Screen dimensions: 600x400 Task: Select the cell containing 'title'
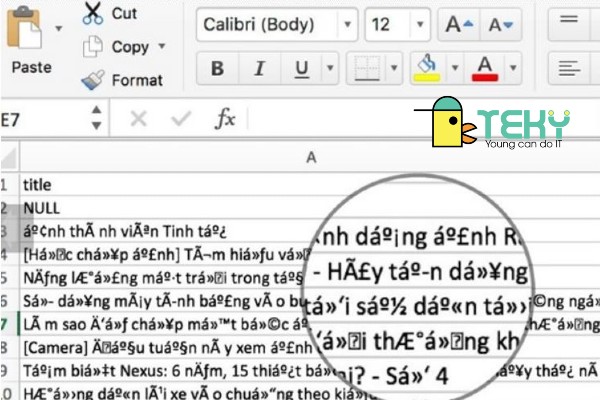[310, 185]
